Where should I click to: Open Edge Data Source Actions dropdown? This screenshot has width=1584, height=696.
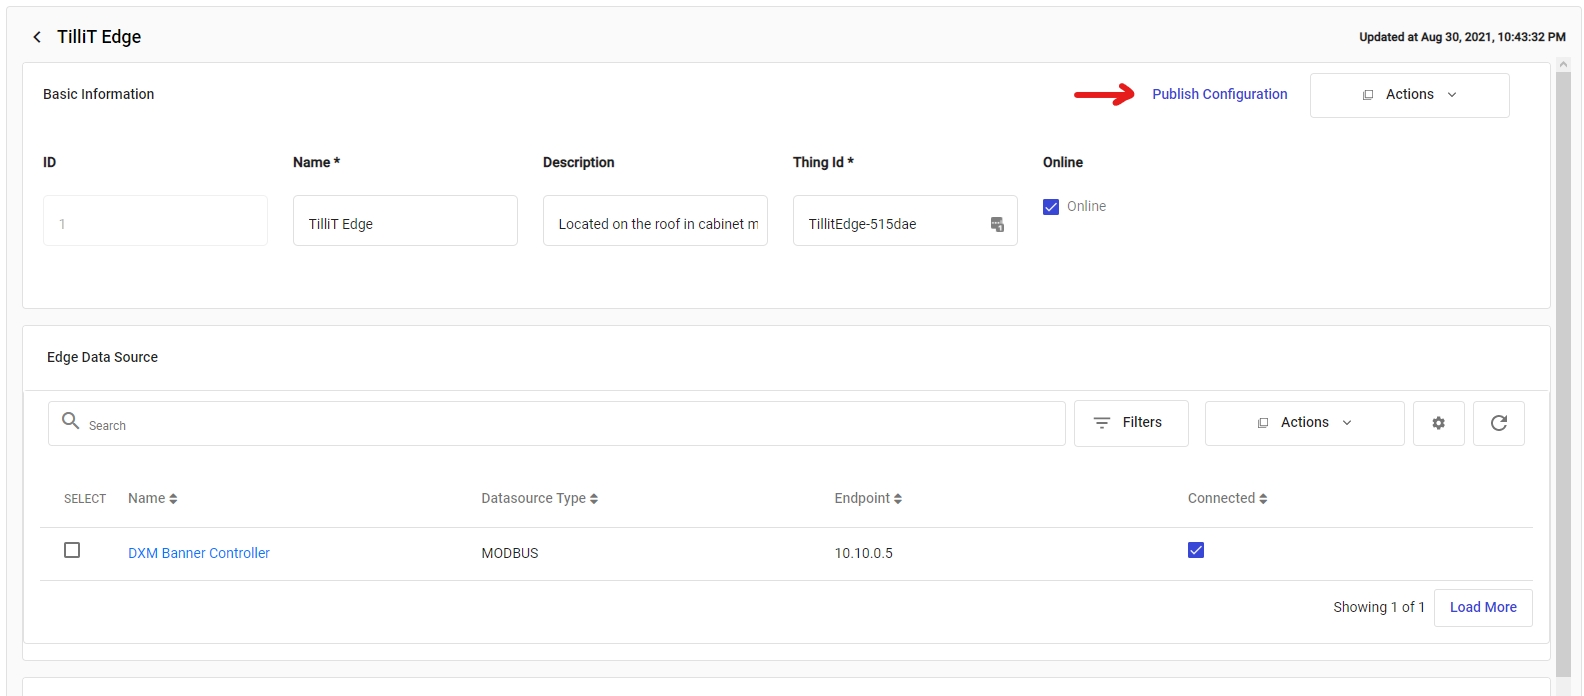[x=1304, y=423]
